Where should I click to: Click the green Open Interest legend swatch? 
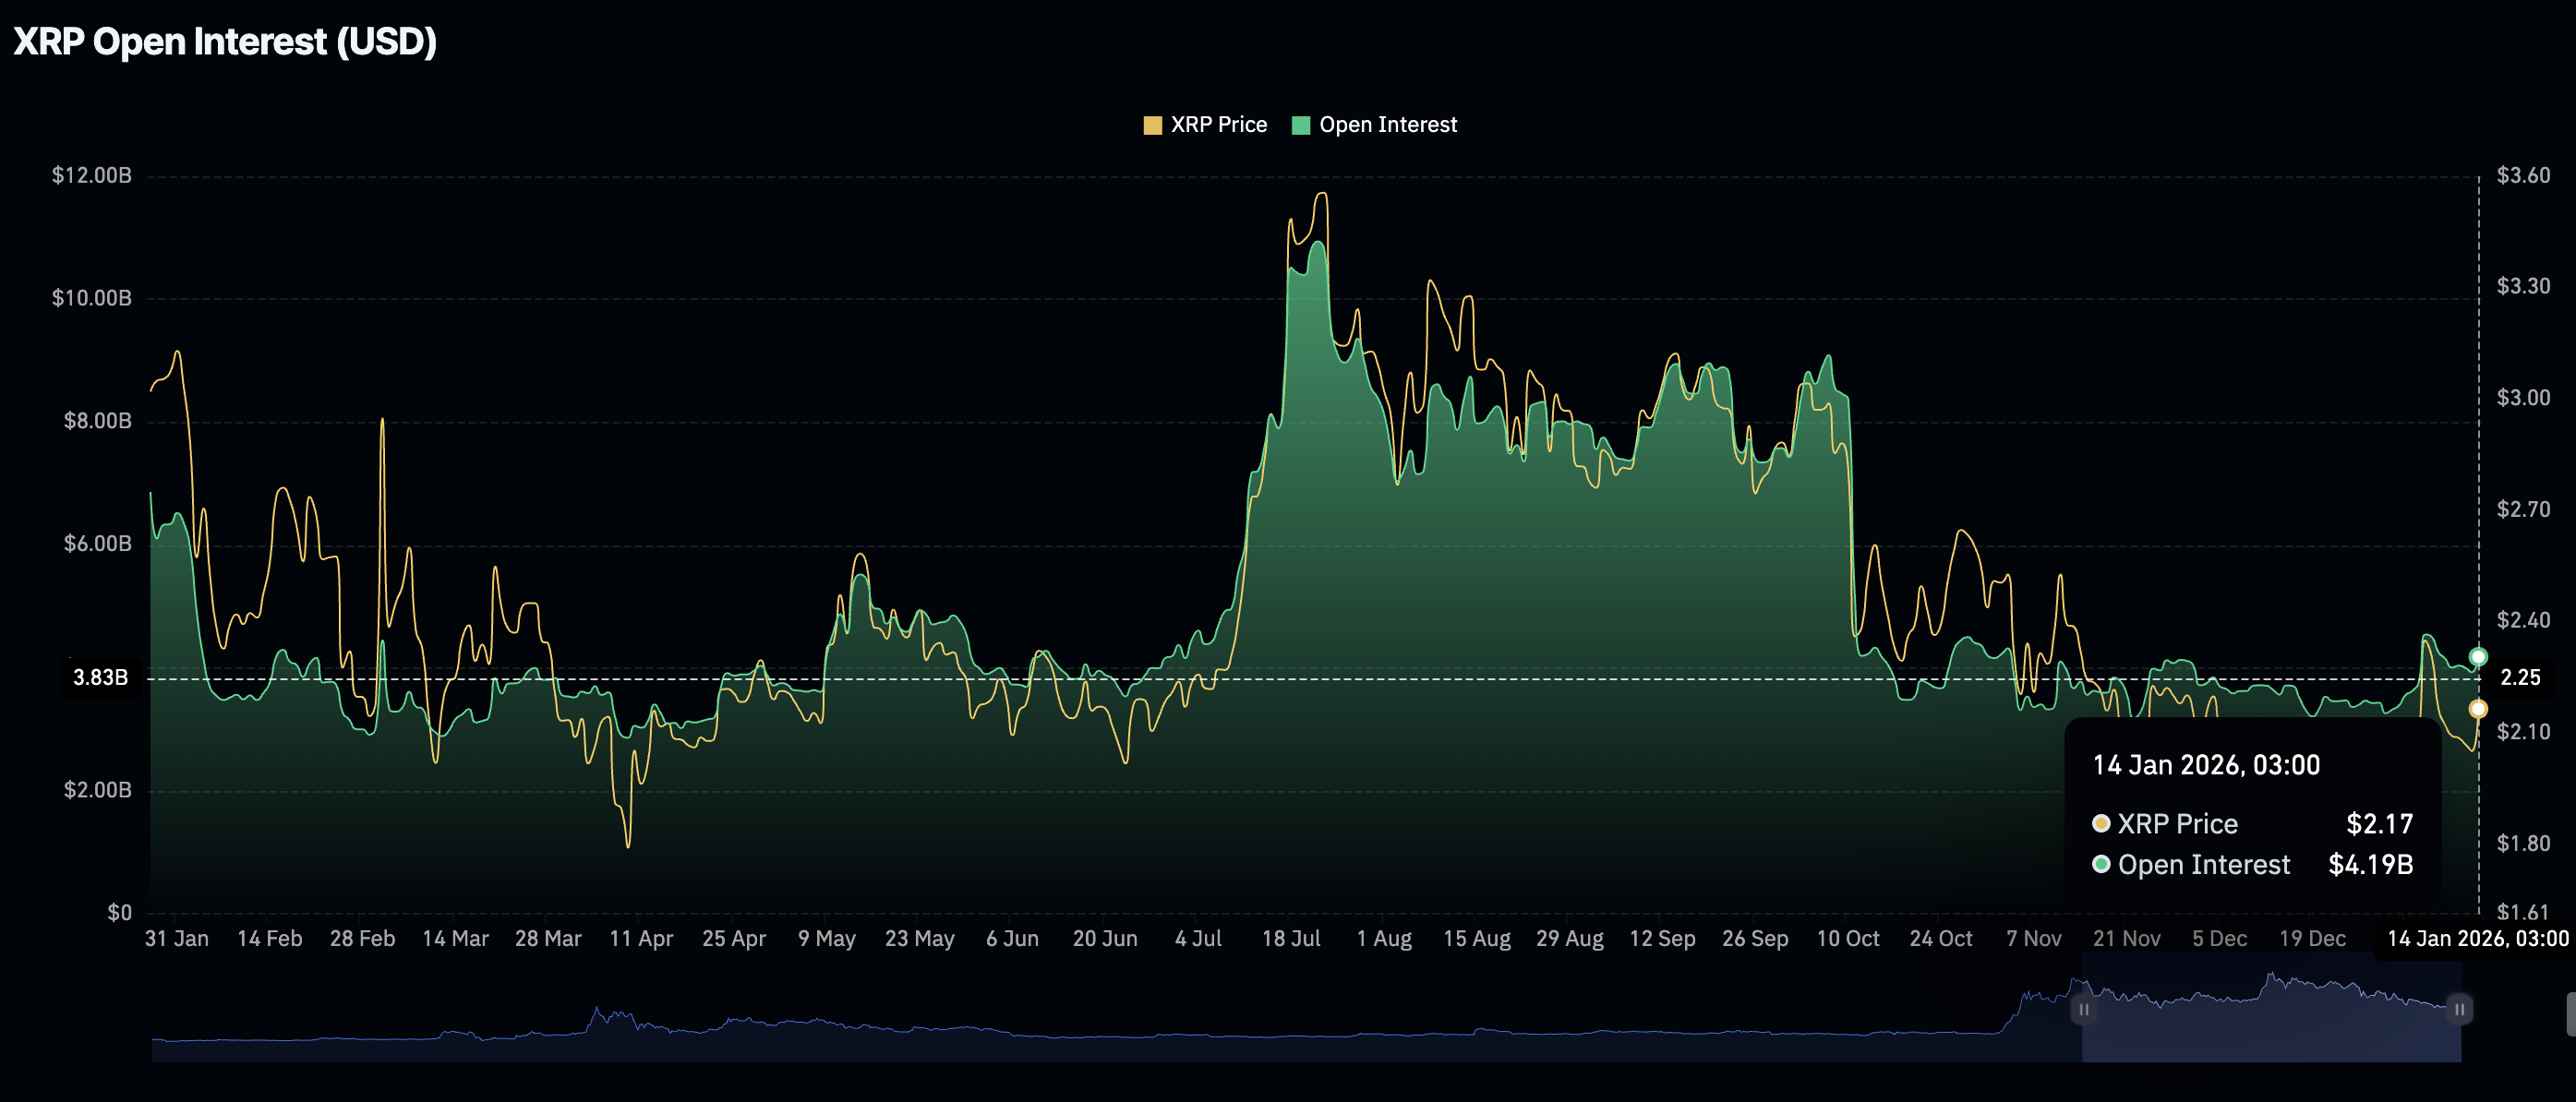[x=1300, y=124]
